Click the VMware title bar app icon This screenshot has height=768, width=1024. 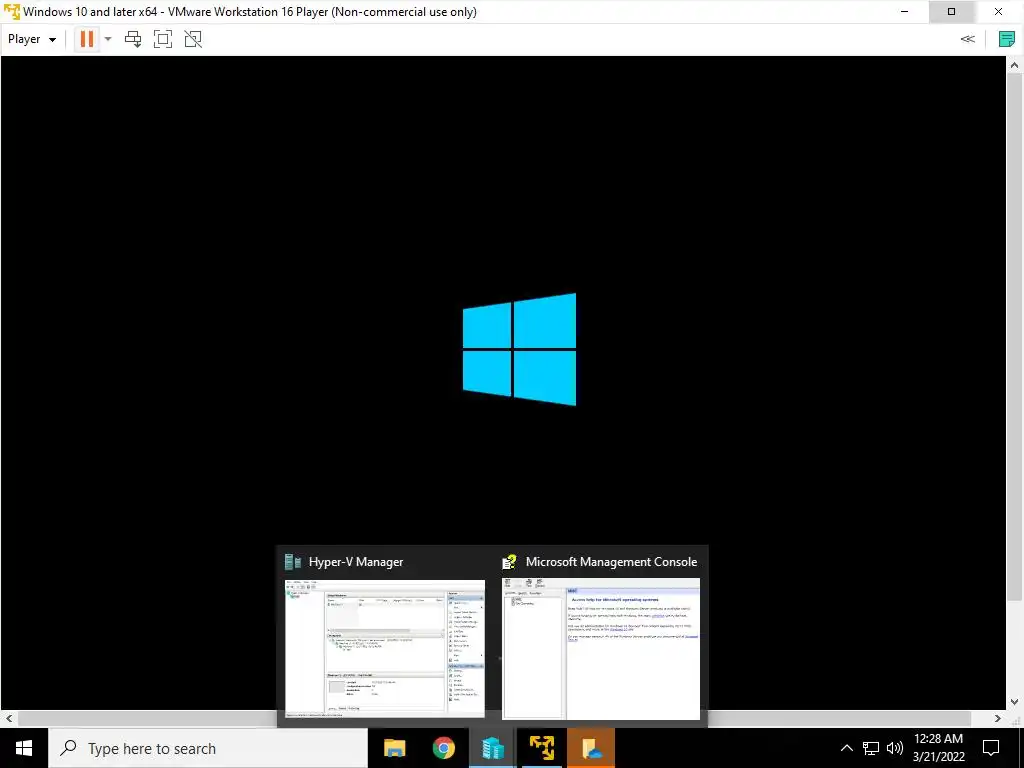(x=11, y=12)
